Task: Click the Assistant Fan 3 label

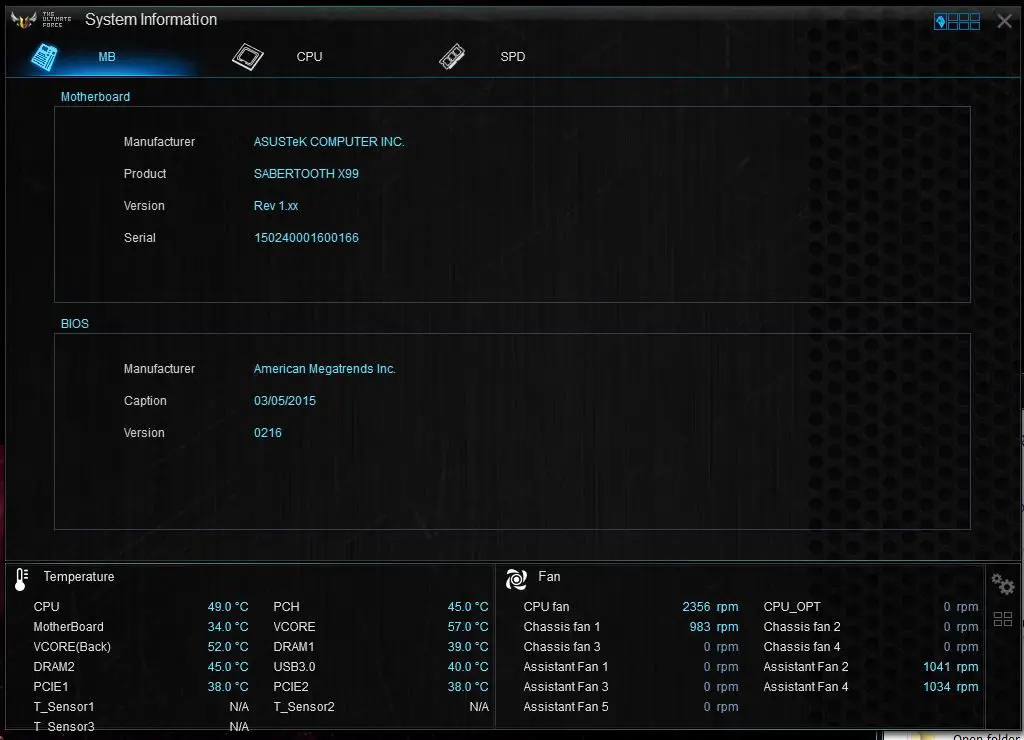Action: point(566,687)
